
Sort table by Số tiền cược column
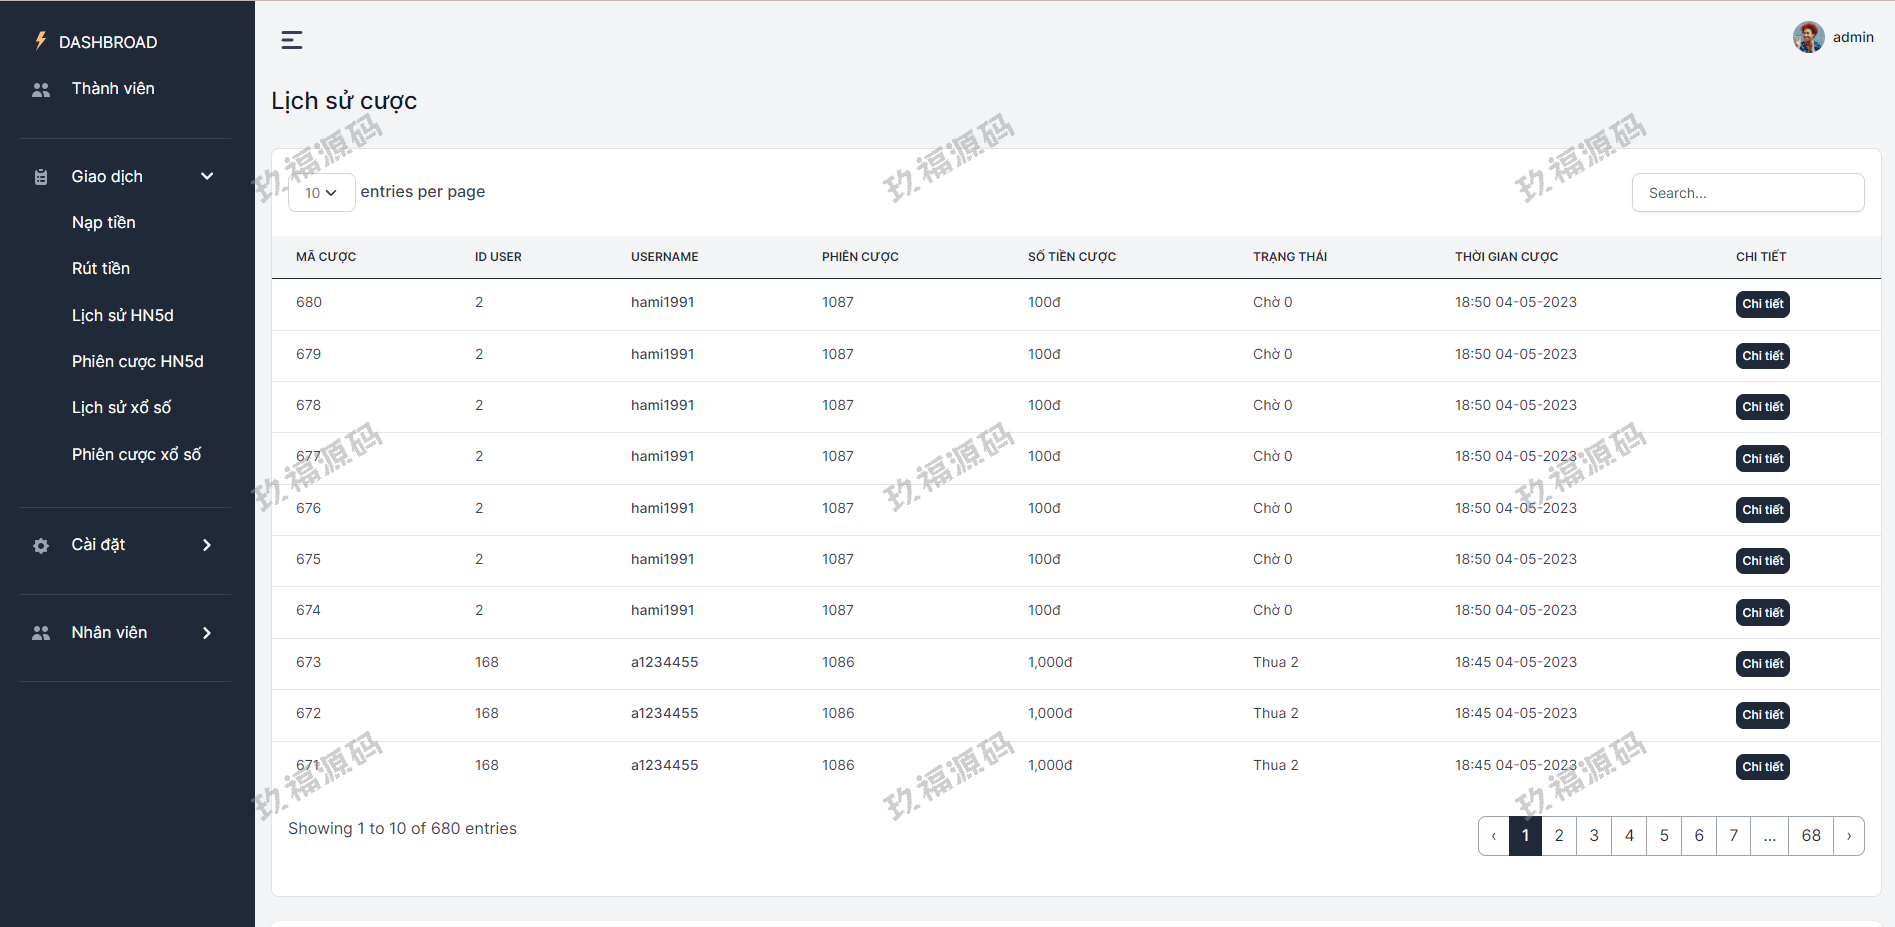(x=1071, y=257)
